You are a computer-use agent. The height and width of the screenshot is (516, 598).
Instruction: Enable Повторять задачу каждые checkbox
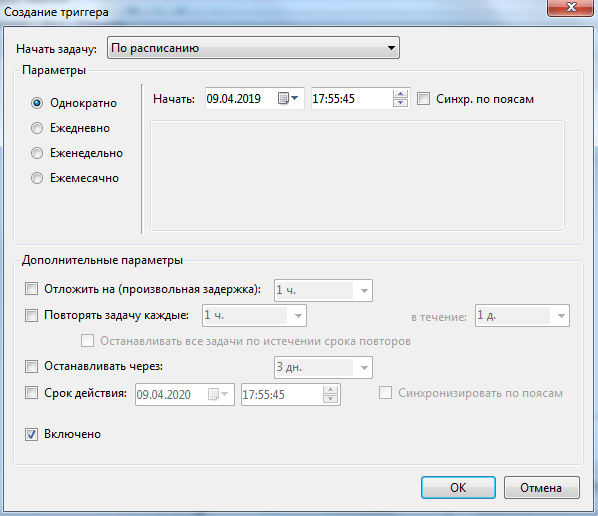click(x=31, y=315)
